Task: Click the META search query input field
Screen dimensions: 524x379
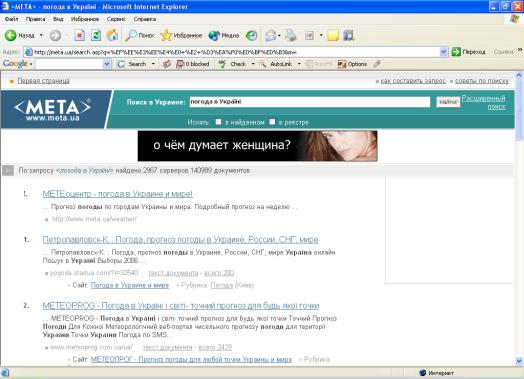Action: pyautogui.click(x=310, y=102)
